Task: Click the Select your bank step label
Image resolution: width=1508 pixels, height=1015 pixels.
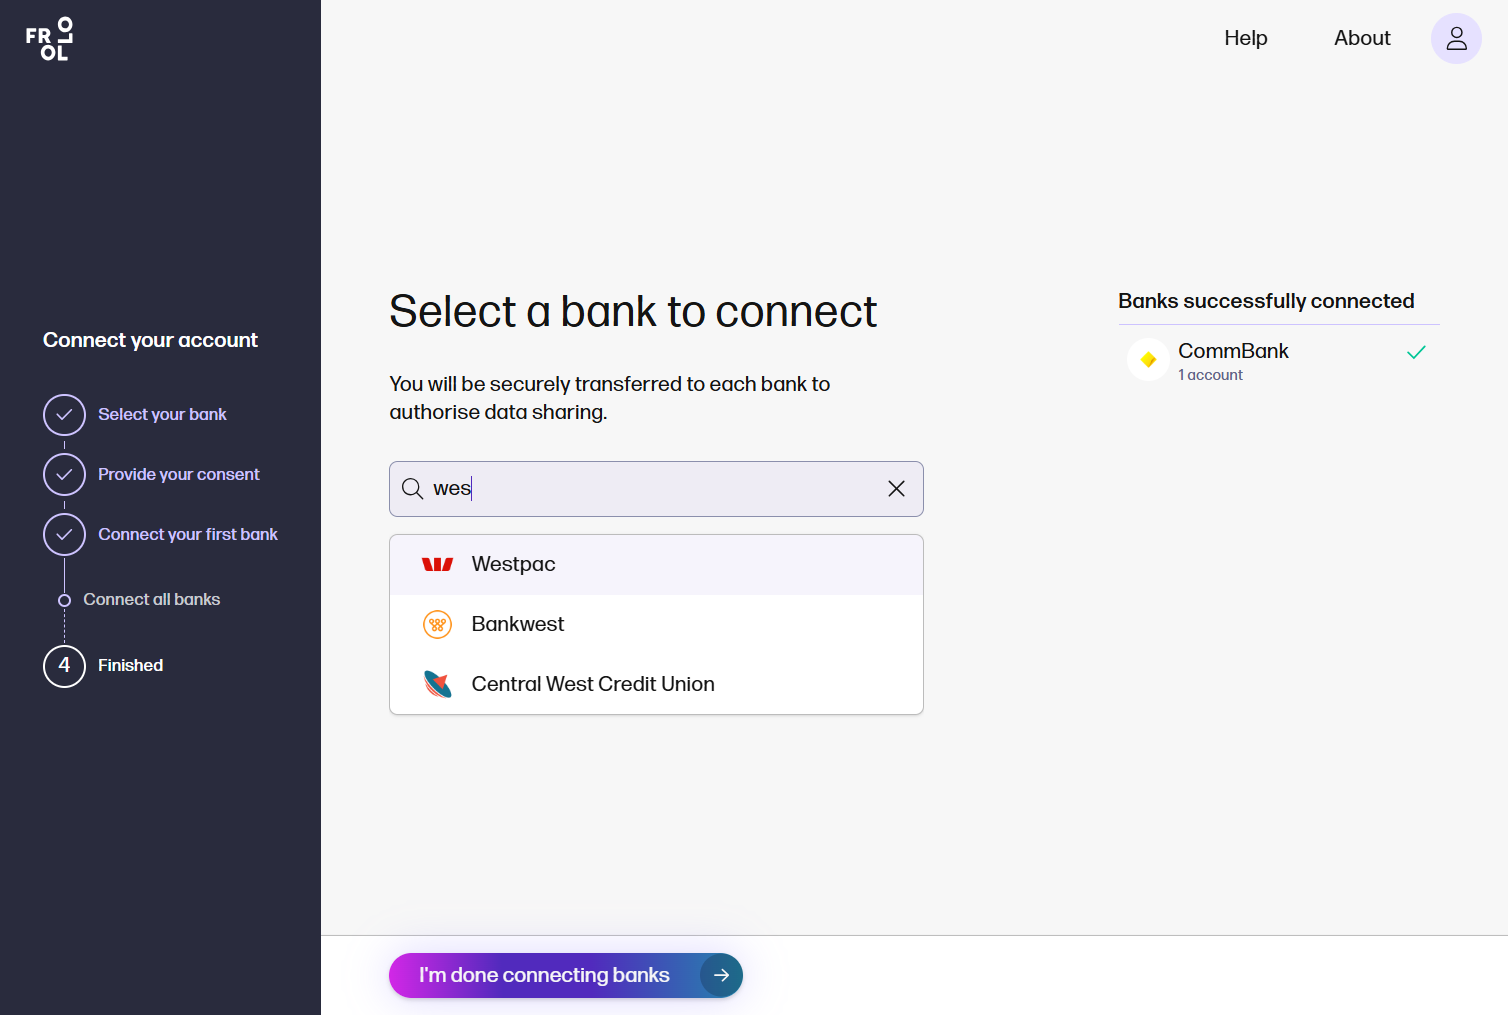Action: coord(162,414)
